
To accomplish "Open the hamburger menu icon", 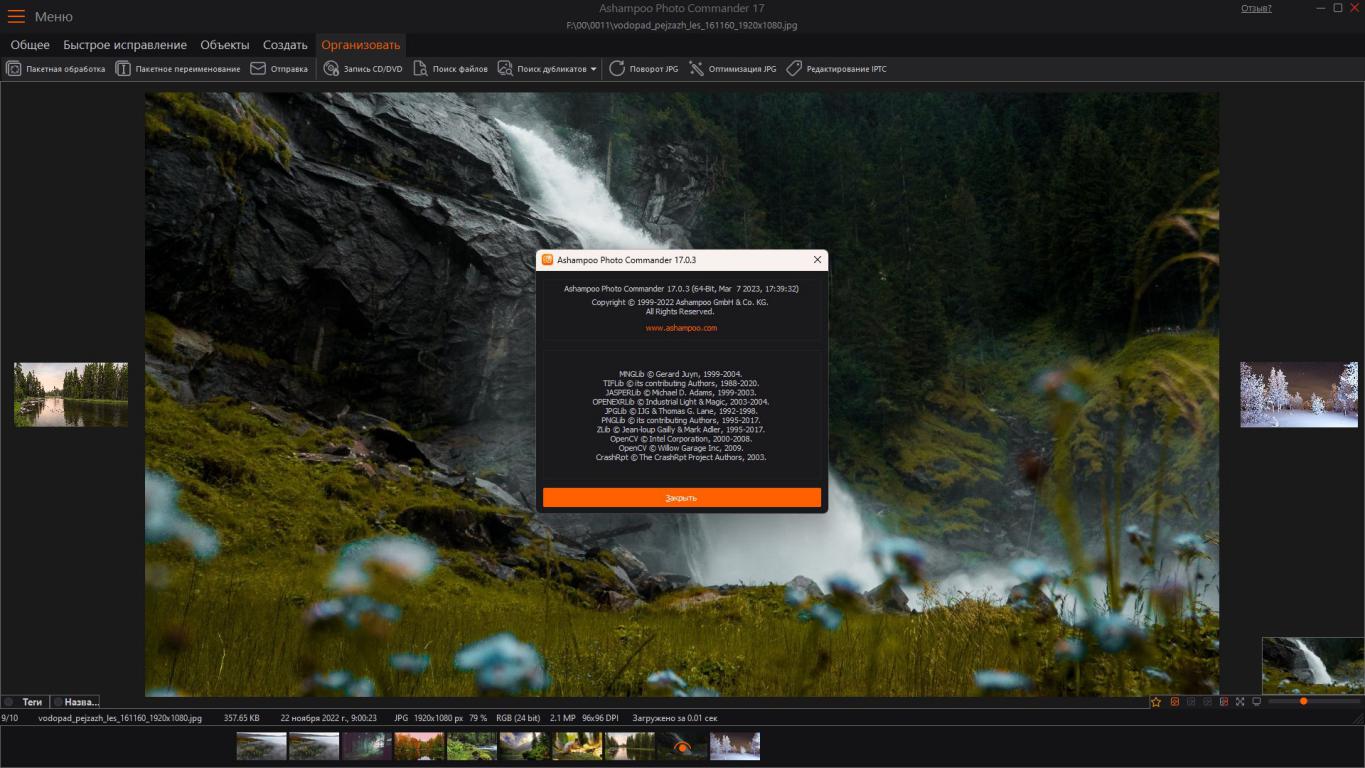I will (x=16, y=16).
